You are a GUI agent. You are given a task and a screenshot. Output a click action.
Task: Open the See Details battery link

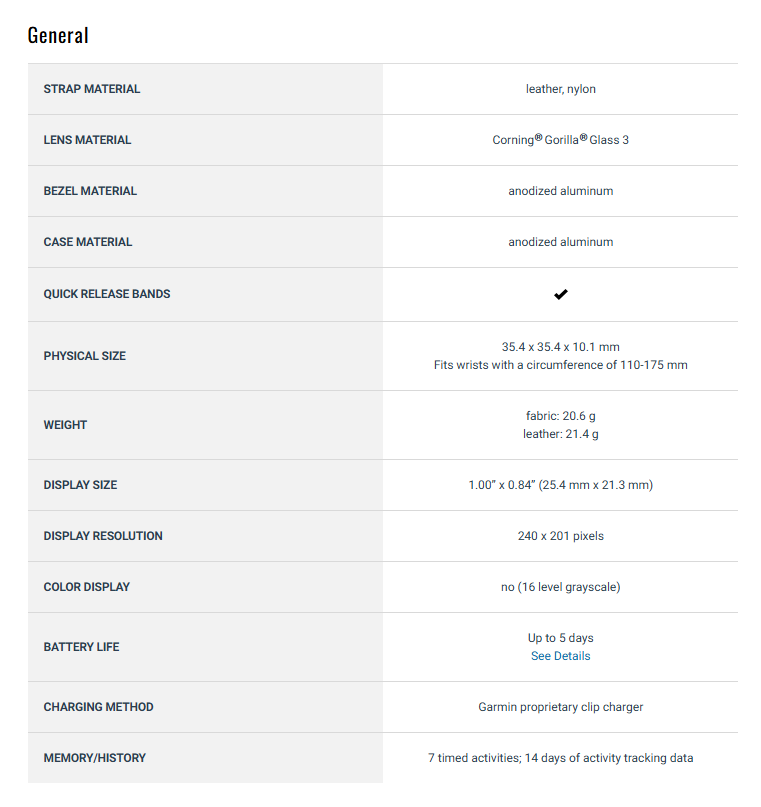click(560, 656)
